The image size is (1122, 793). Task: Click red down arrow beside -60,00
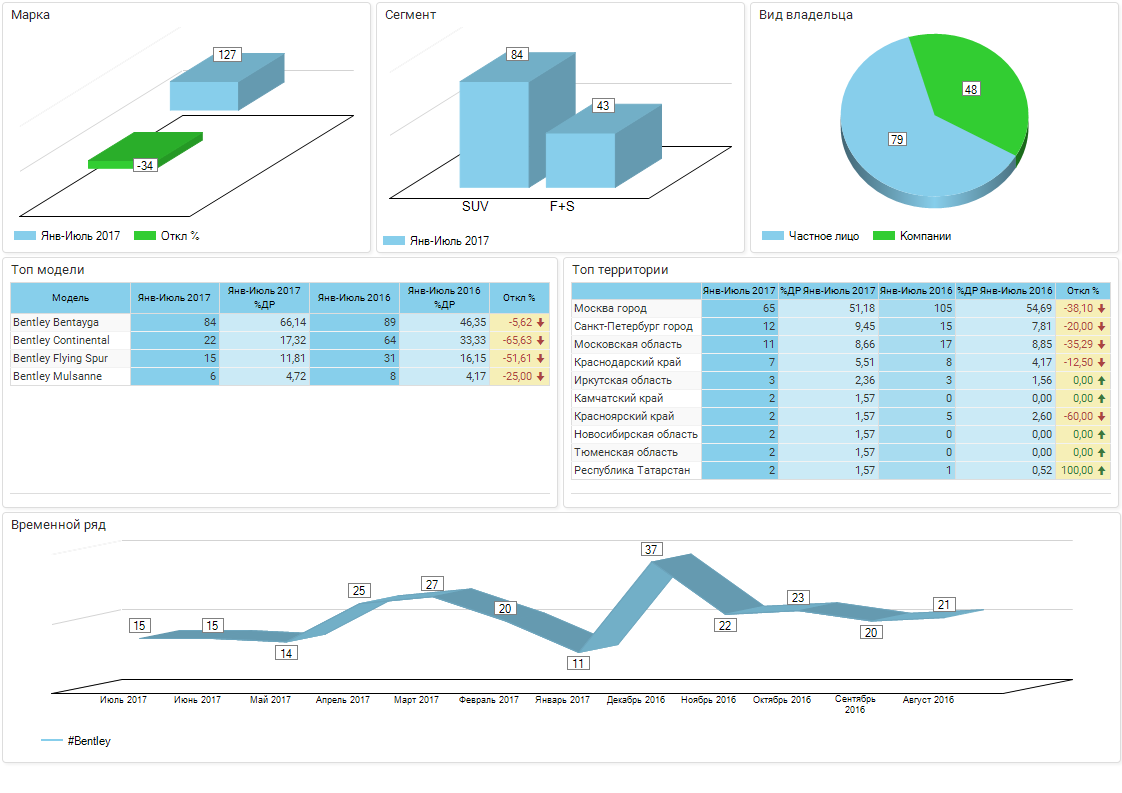click(1101, 417)
